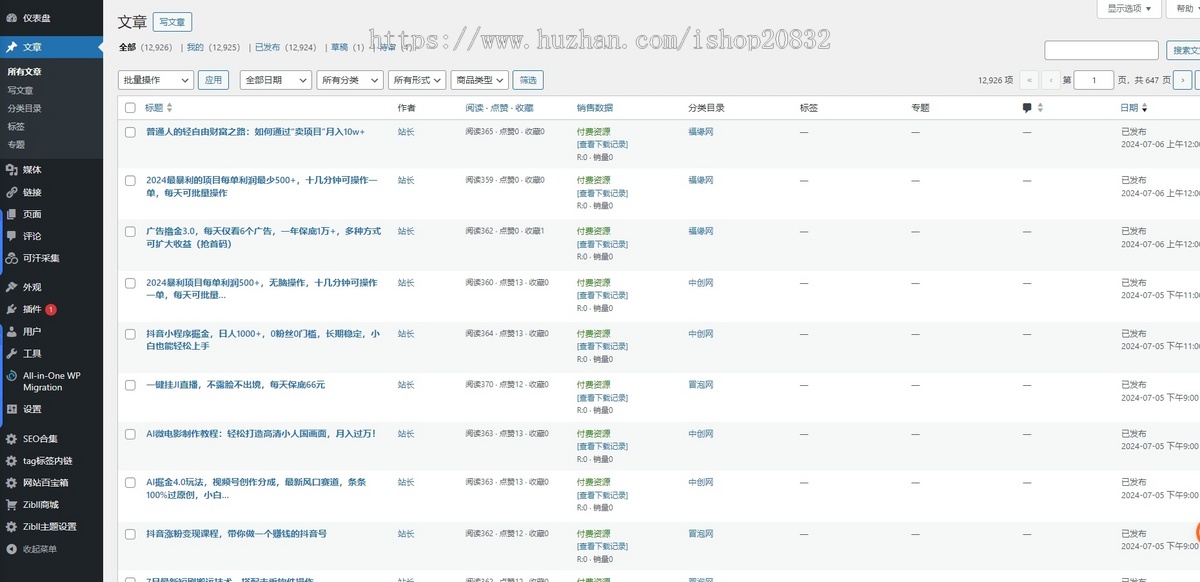Open the 仪表盘 dashboard icon

(x=11, y=18)
